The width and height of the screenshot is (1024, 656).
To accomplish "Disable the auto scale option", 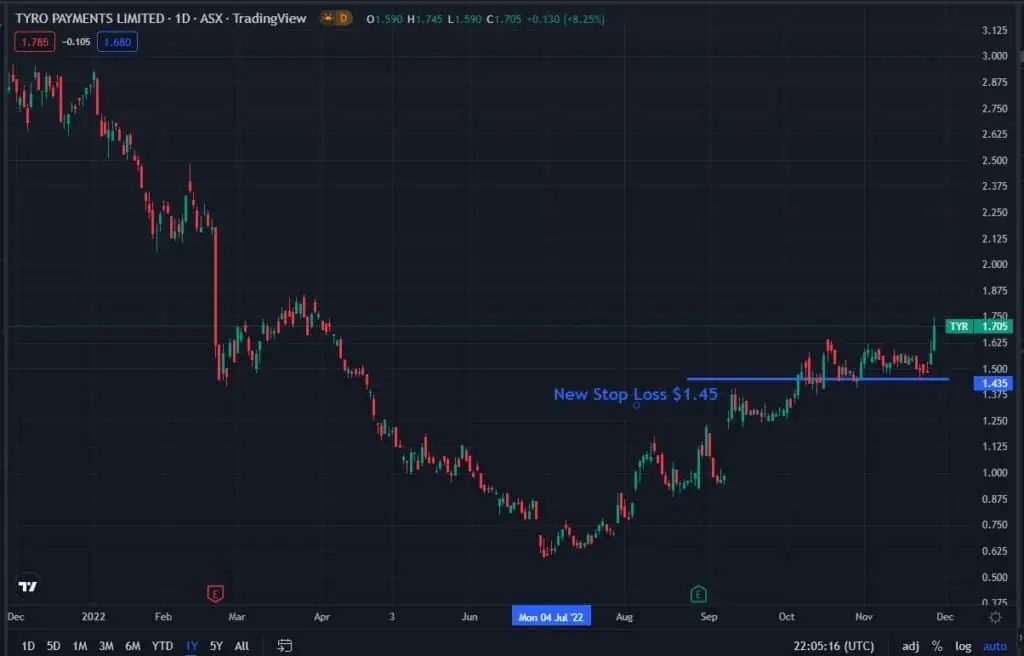I will coord(995,646).
